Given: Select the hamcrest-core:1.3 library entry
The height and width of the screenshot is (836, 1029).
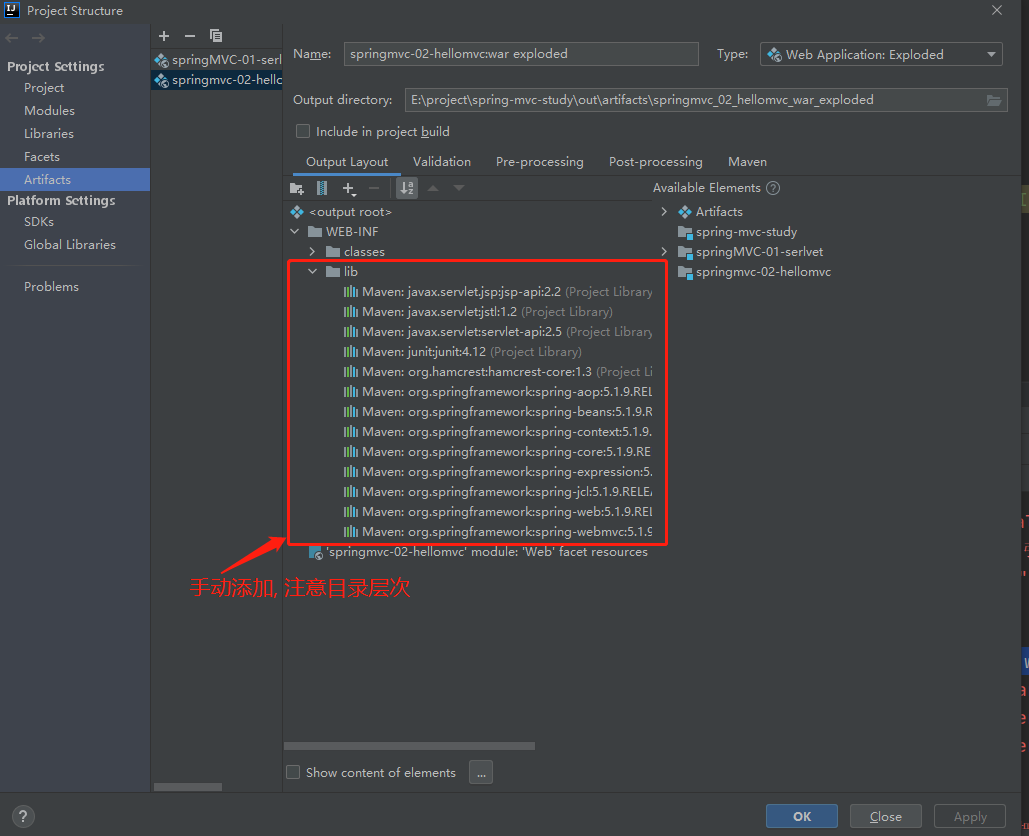Looking at the screenshot, I should pos(497,372).
